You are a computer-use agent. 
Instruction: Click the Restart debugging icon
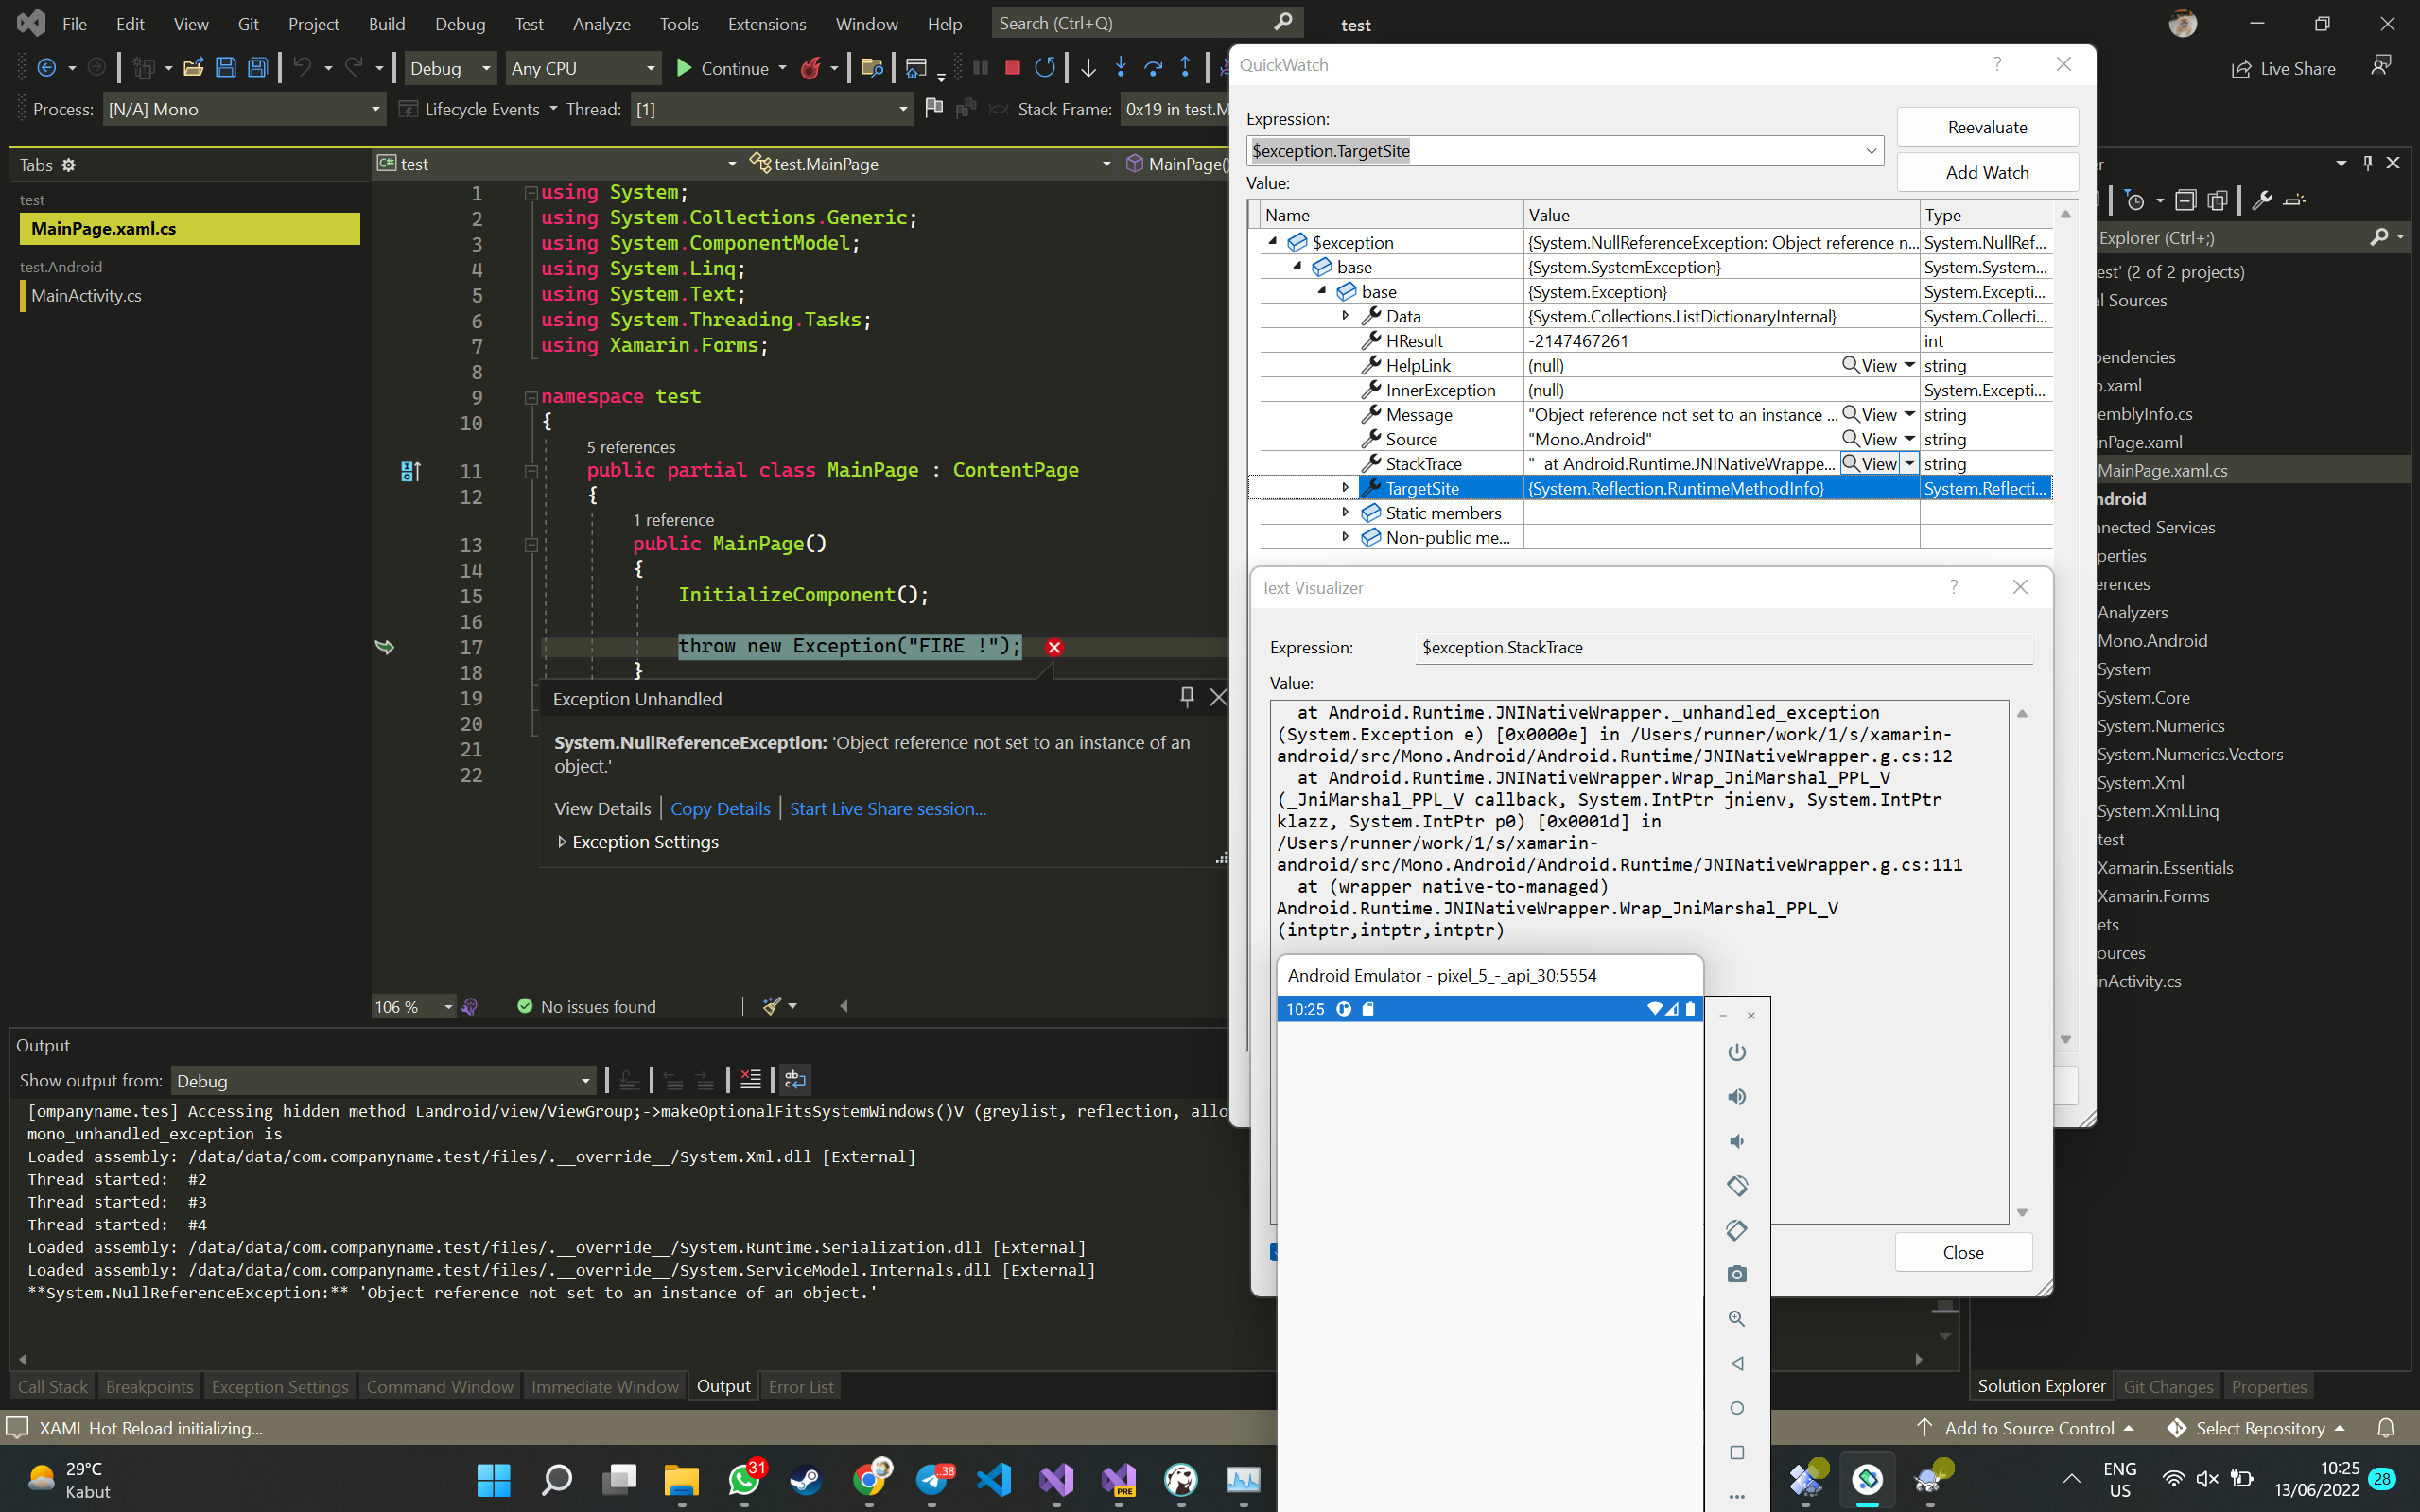1045,68
